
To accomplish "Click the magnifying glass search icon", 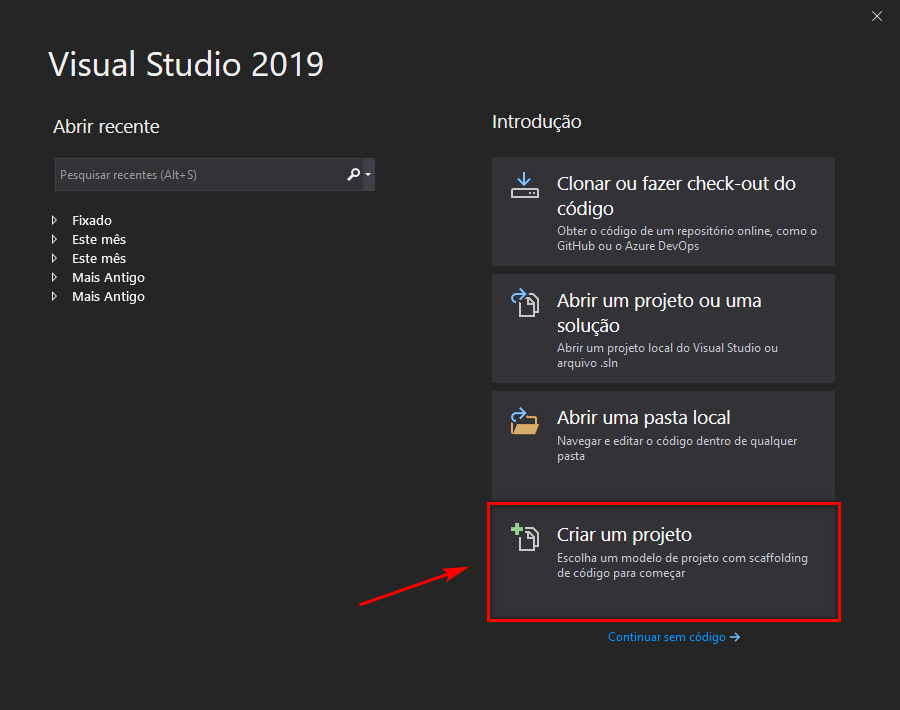I will [x=353, y=175].
